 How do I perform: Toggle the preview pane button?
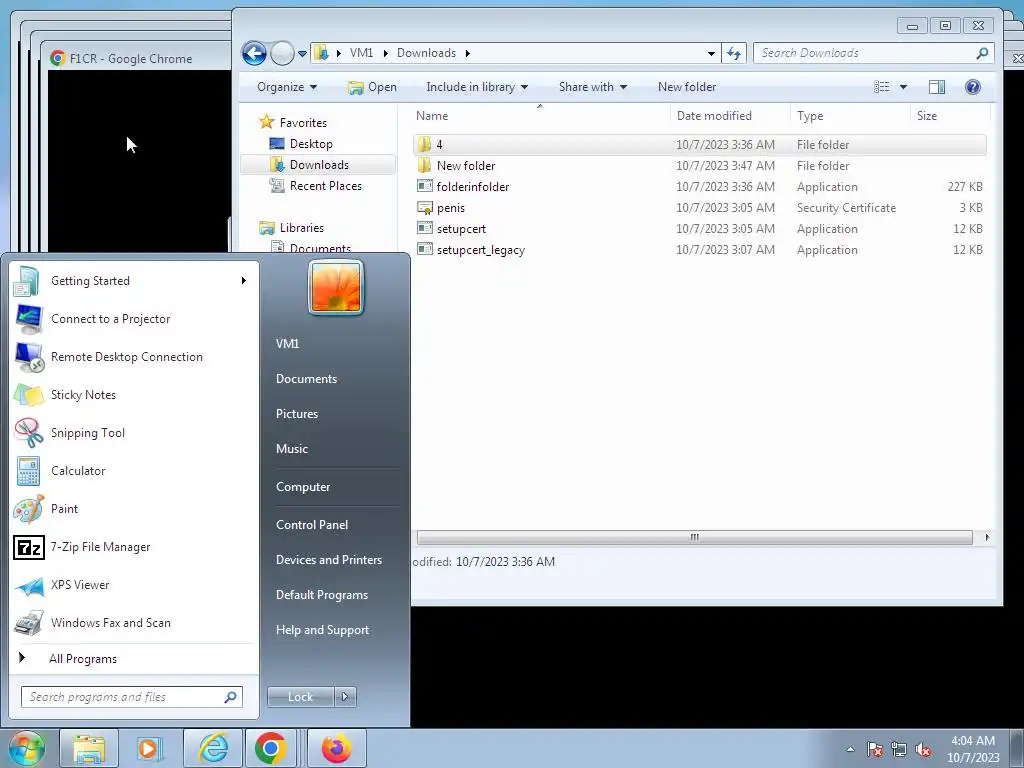(x=936, y=87)
